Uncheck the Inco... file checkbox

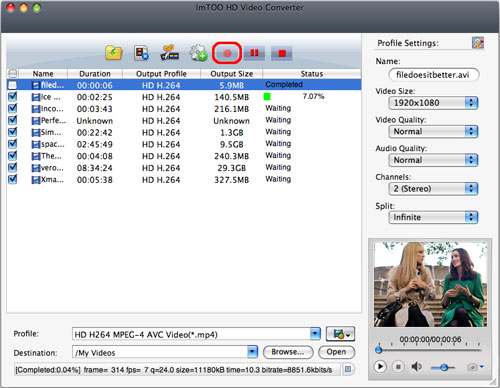pyautogui.click(x=12, y=108)
